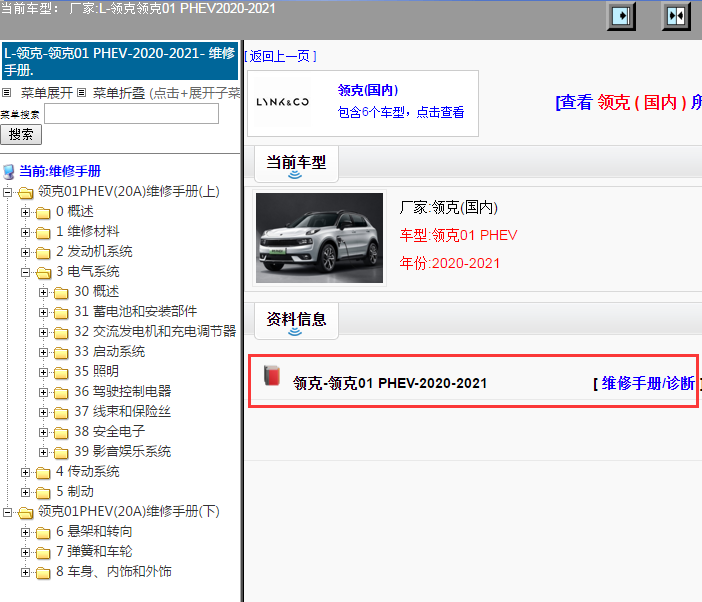Click the Lynk 01 PHEV car thumbnail
This screenshot has width=702, height=602.
[319, 238]
